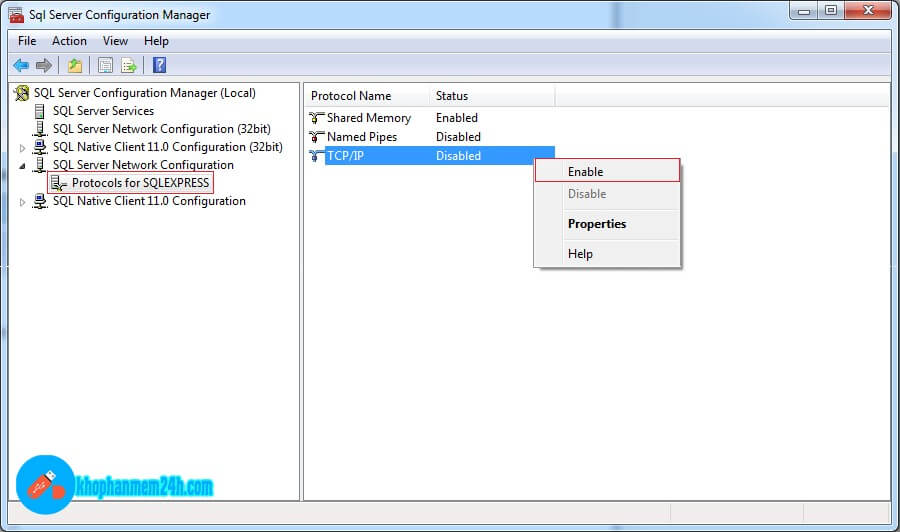The width and height of the screenshot is (900, 532).
Task: Click the SQL Server Services icon in tree
Action: point(40,111)
